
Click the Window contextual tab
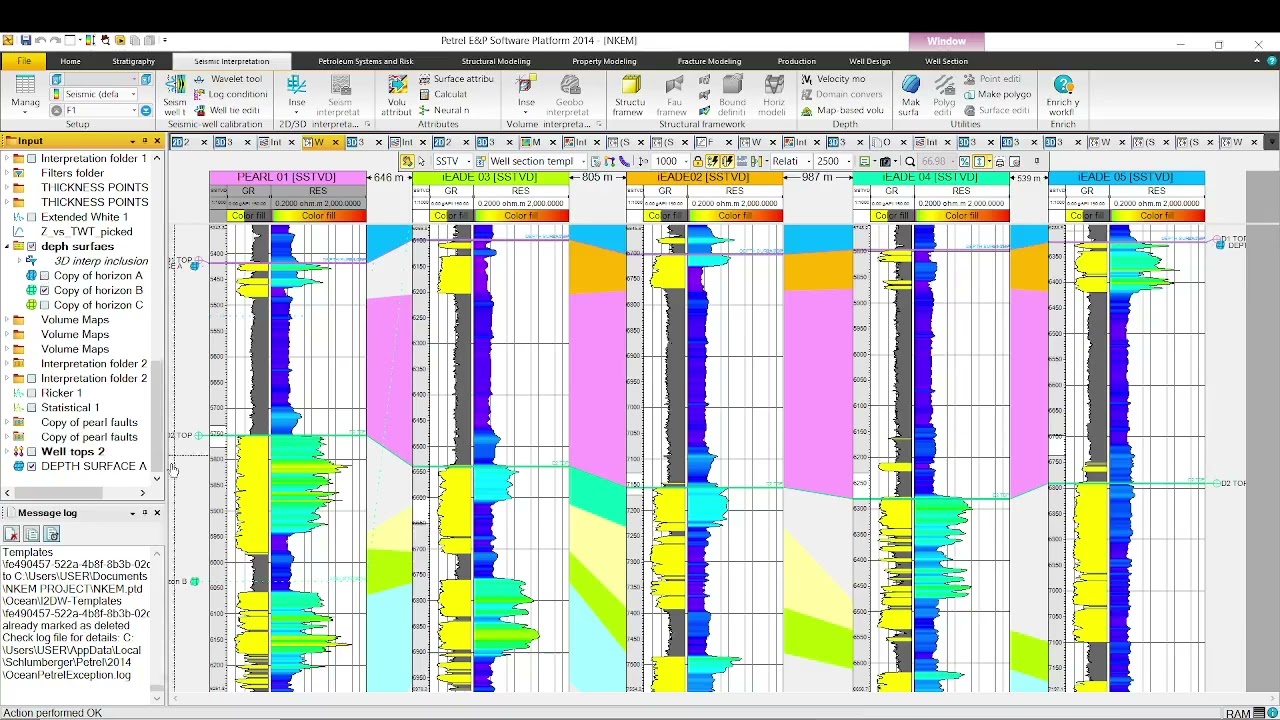point(946,41)
